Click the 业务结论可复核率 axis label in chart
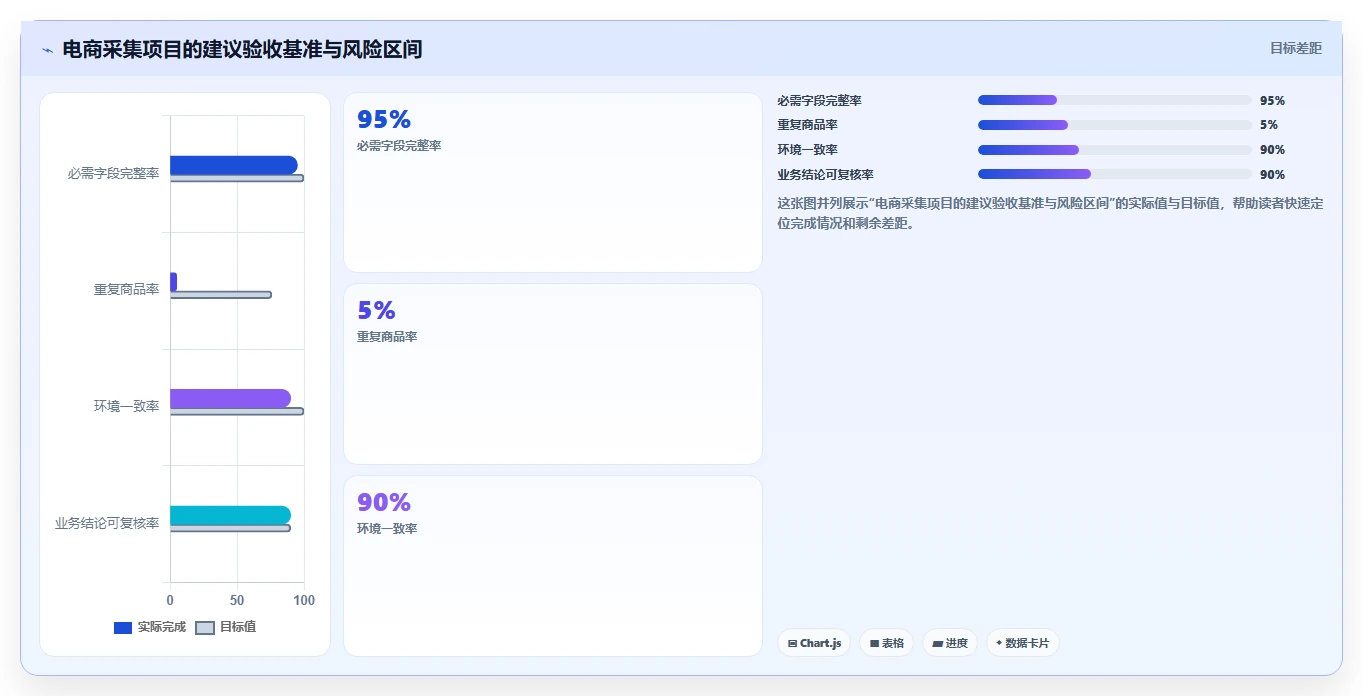 point(107,523)
